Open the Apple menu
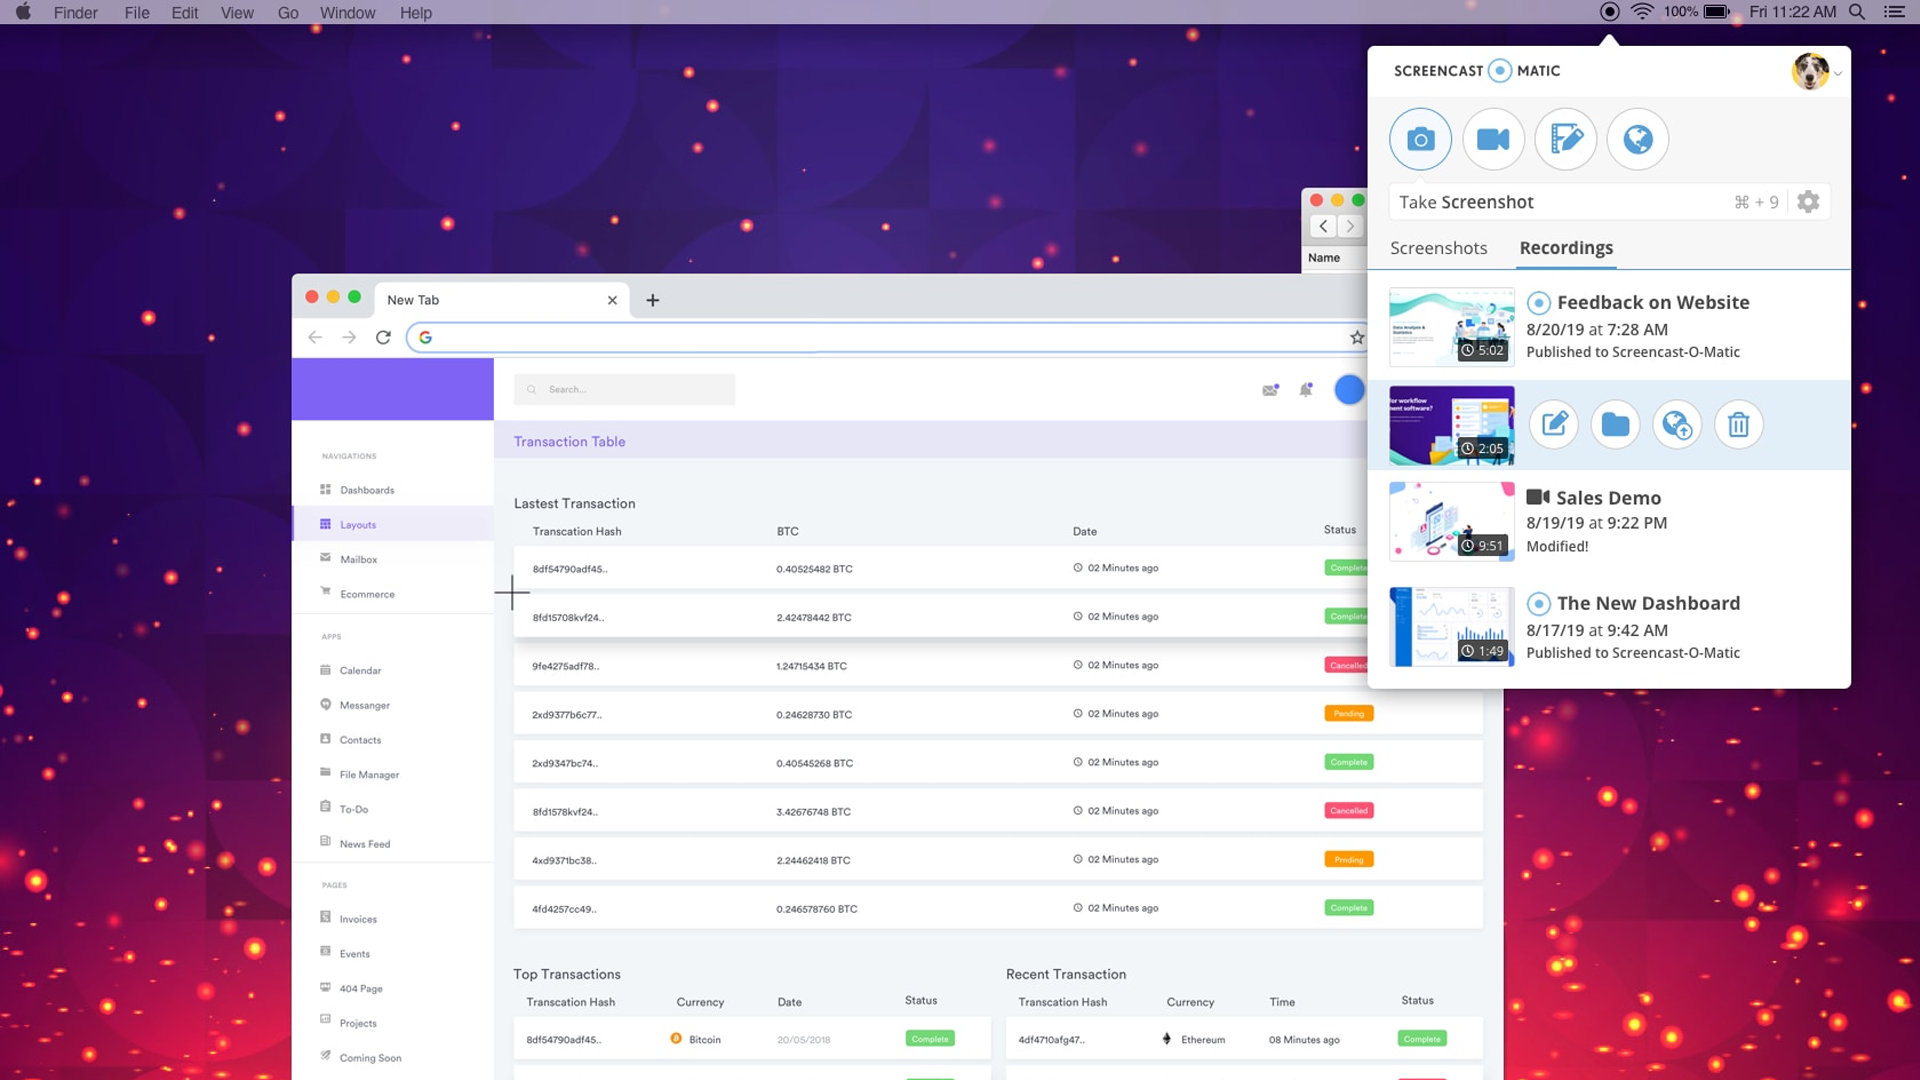Image resolution: width=1920 pixels, height=1080 pixels. point(23,12)
